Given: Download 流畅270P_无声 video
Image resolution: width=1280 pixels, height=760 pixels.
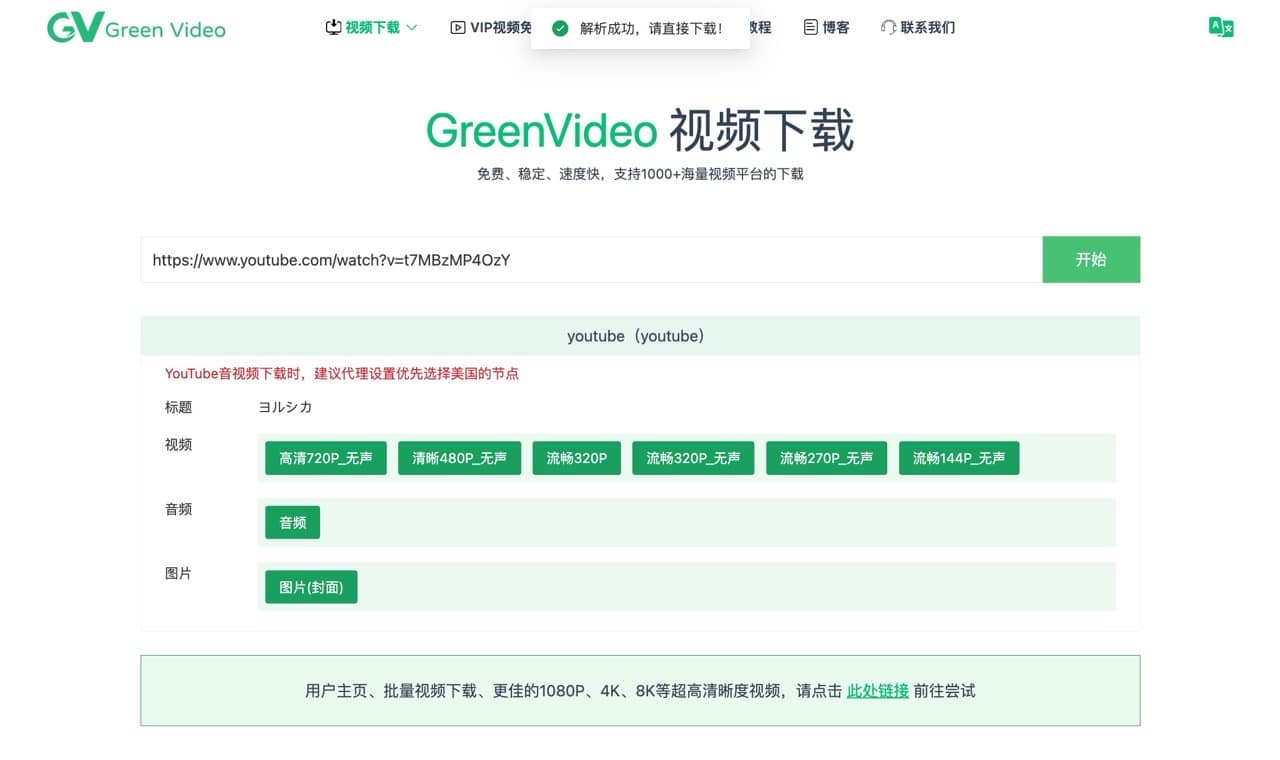Looking at the screenshot, I should point(827,458).
